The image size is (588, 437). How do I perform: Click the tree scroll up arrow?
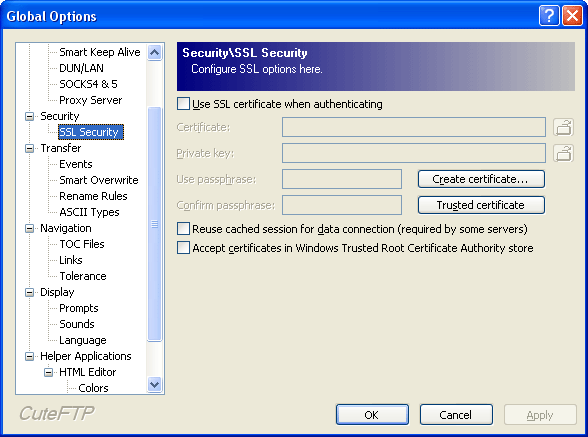pos(154,52)
